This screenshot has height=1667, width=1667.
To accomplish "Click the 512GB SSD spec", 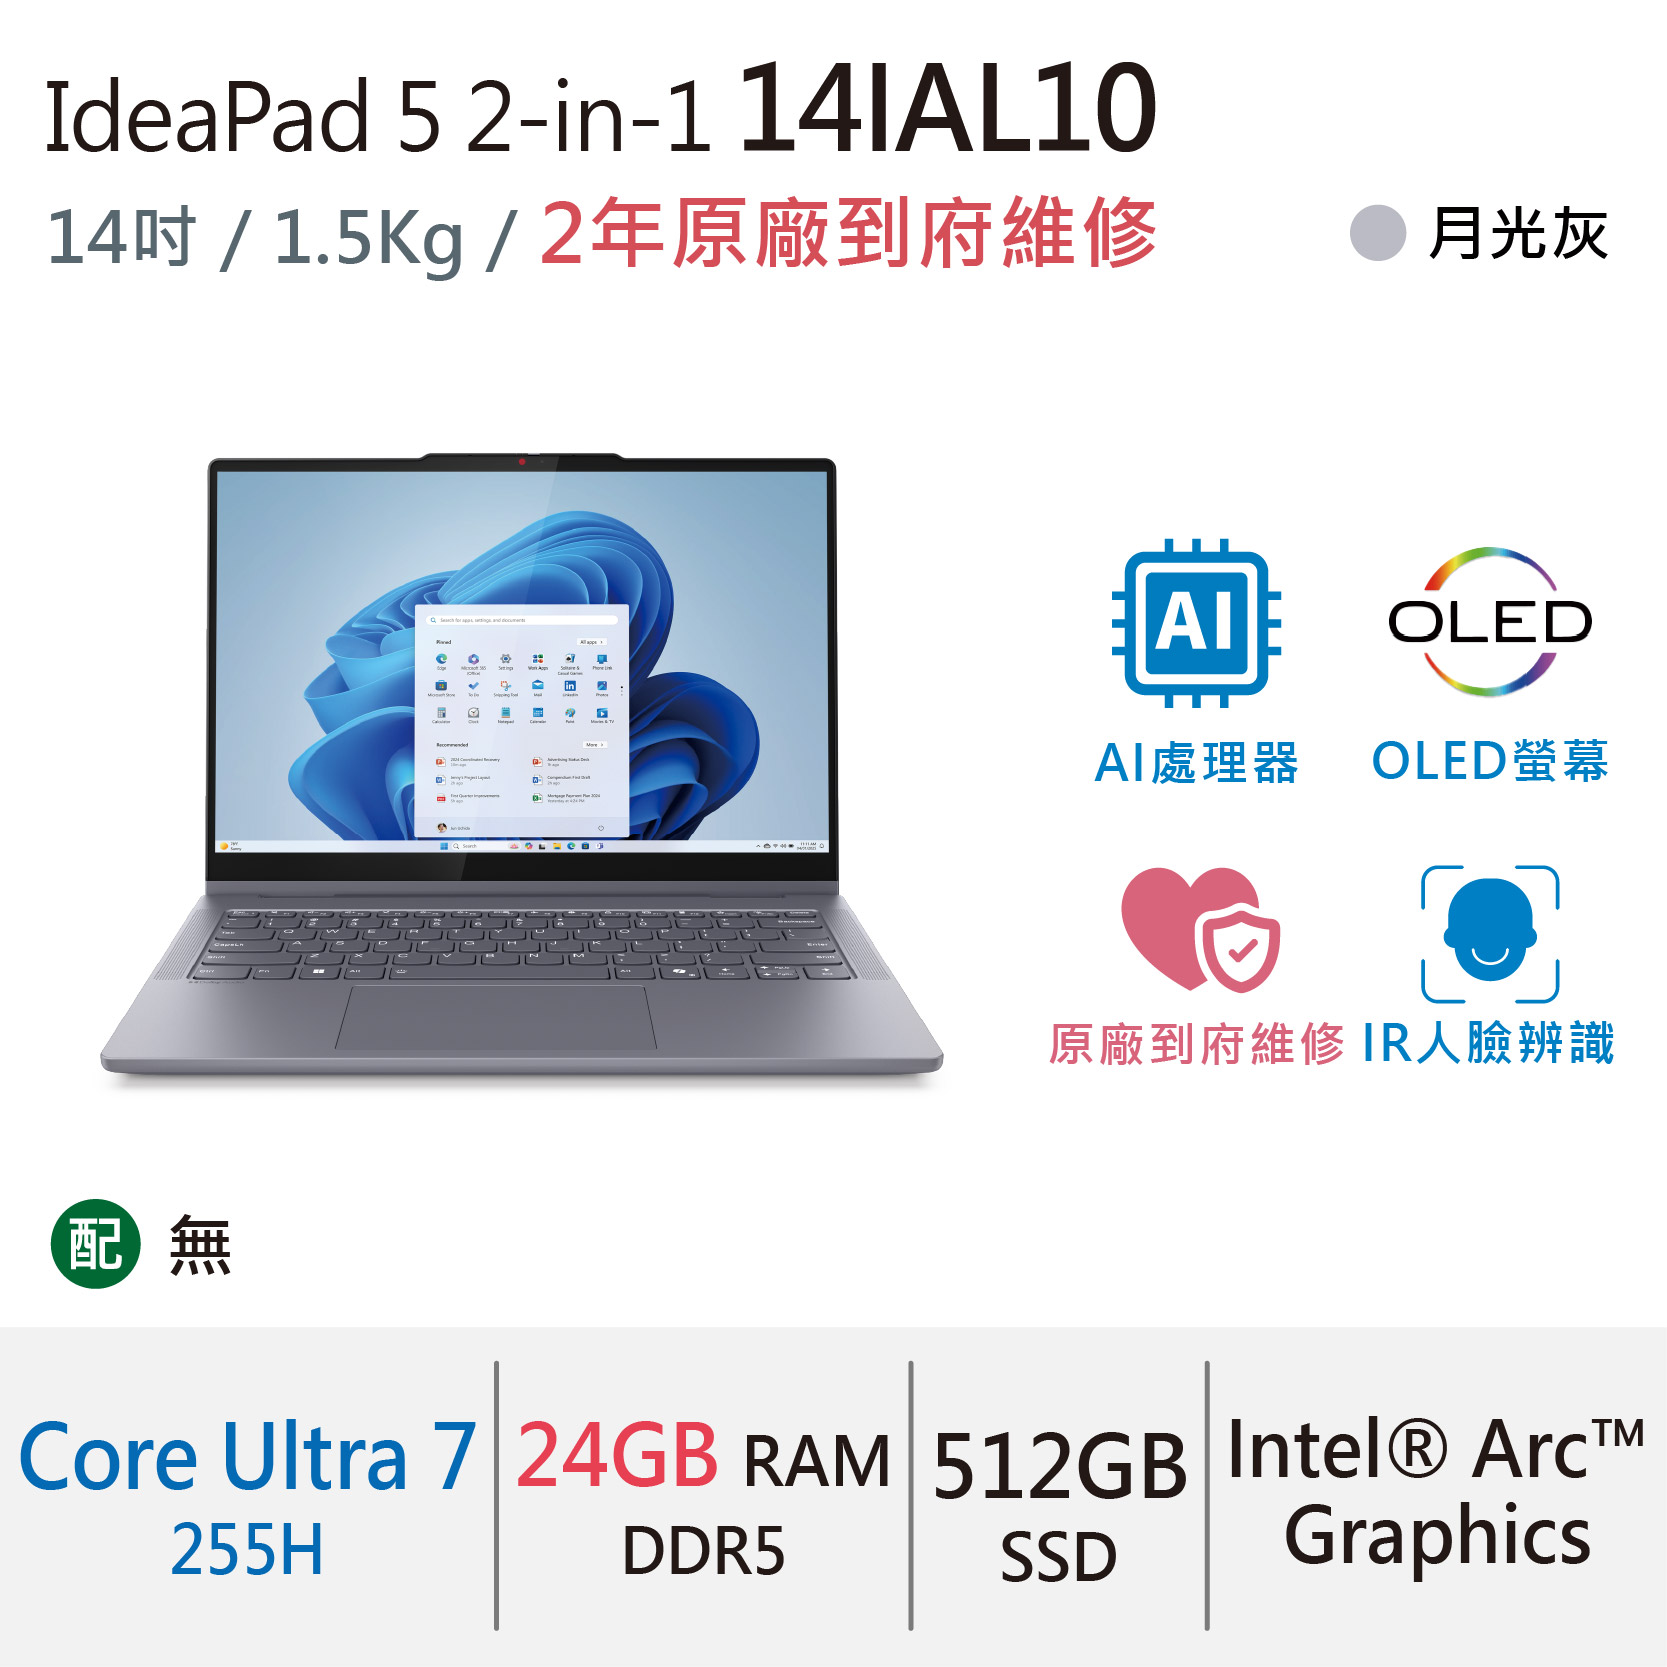I will 1059,1505.
